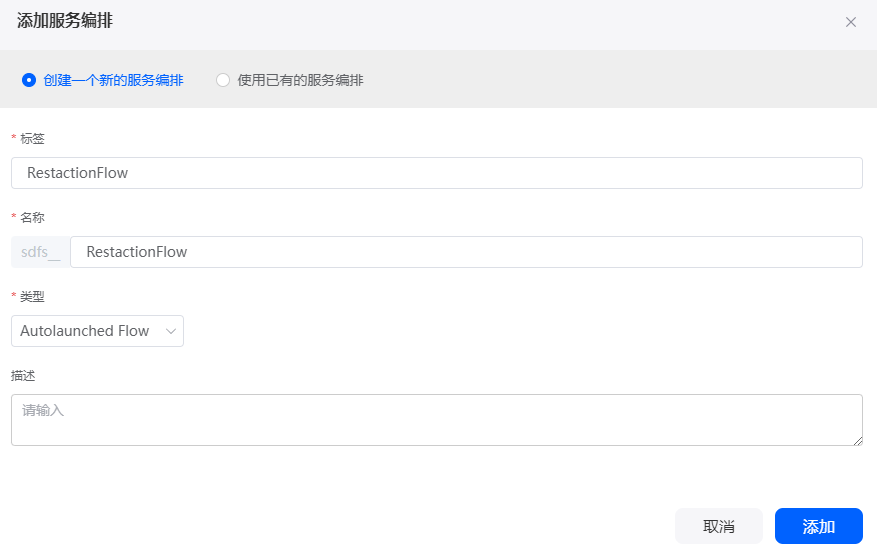
Task: Click the sdfs__ name prefix box
Action: point(41,252)
